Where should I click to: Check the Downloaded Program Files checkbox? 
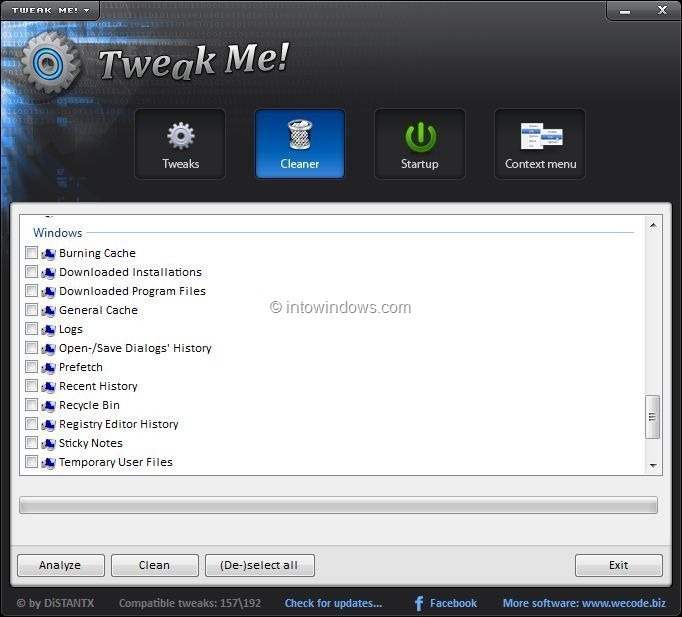point(31,290)
